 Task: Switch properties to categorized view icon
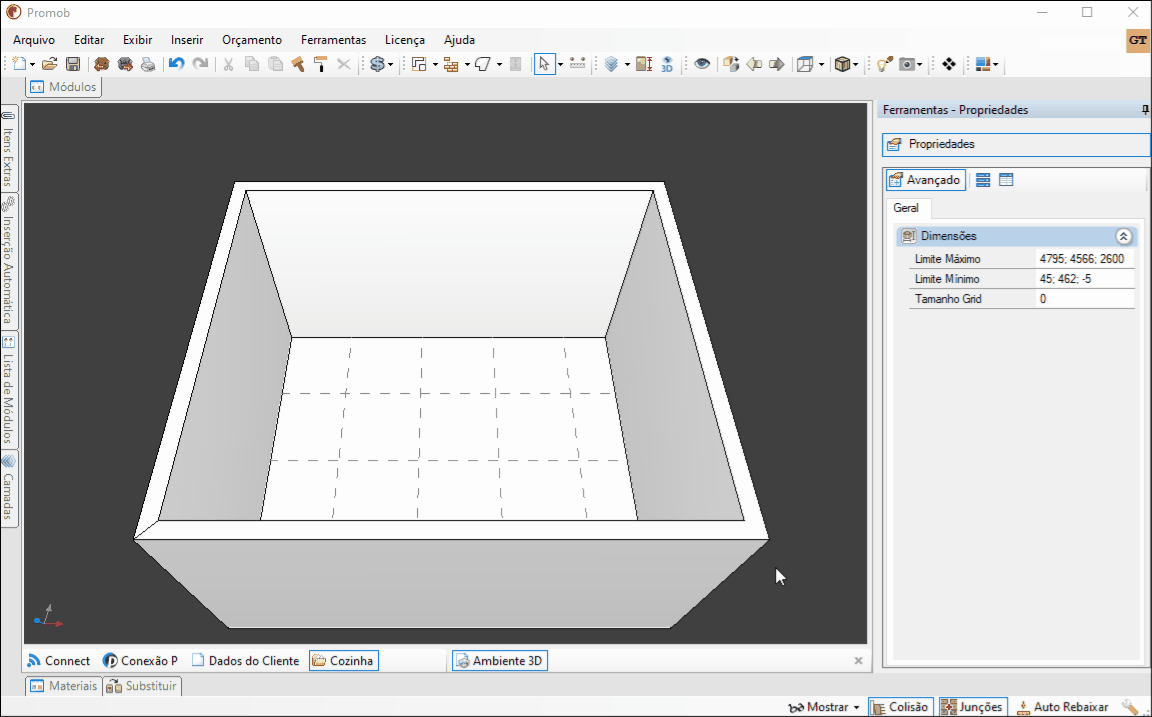[x=983, y=180]
